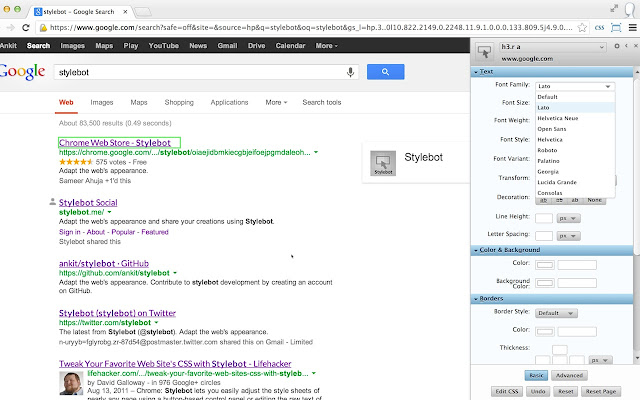Choose Roboto font option
The width and height of the screenshot is (640, 400).
tap(575, 150)
